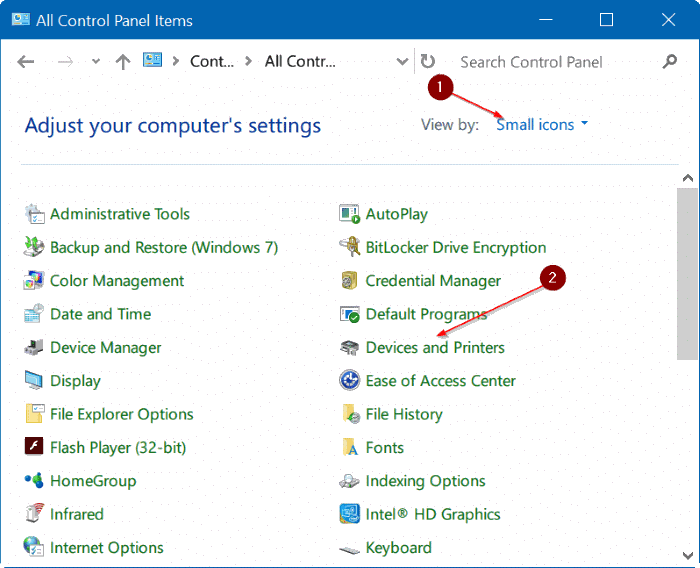Open the Flash Player (32-bit) link

tap(118, 448)
